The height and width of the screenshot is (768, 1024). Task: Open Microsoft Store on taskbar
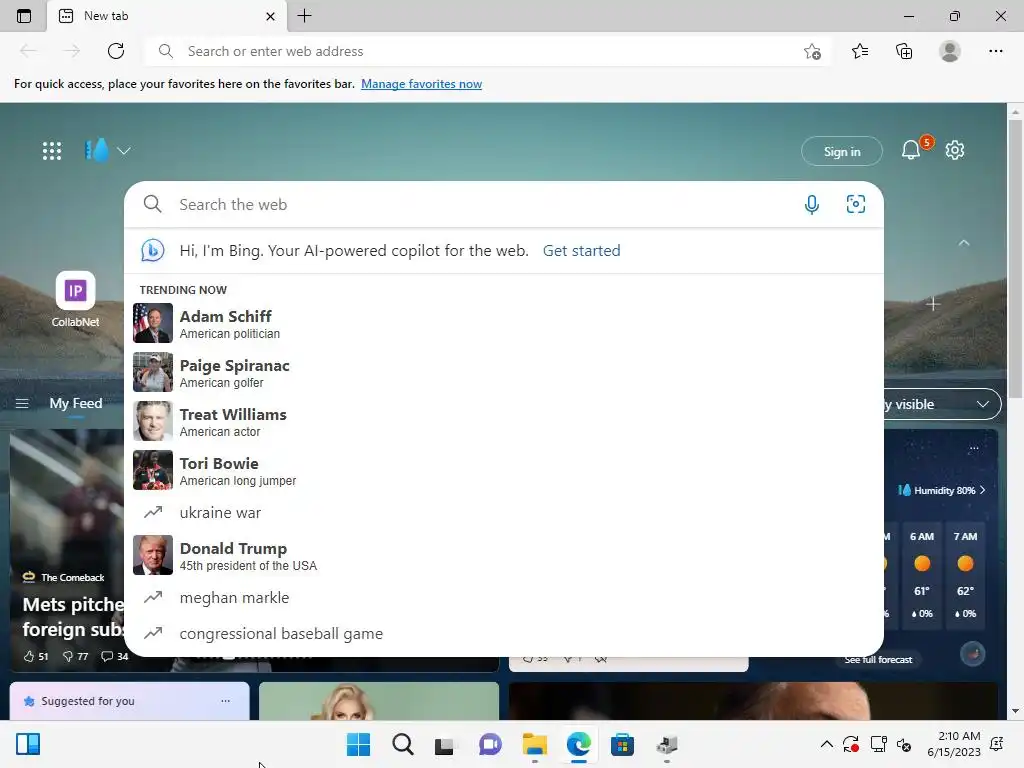click(x=622, y=744)
